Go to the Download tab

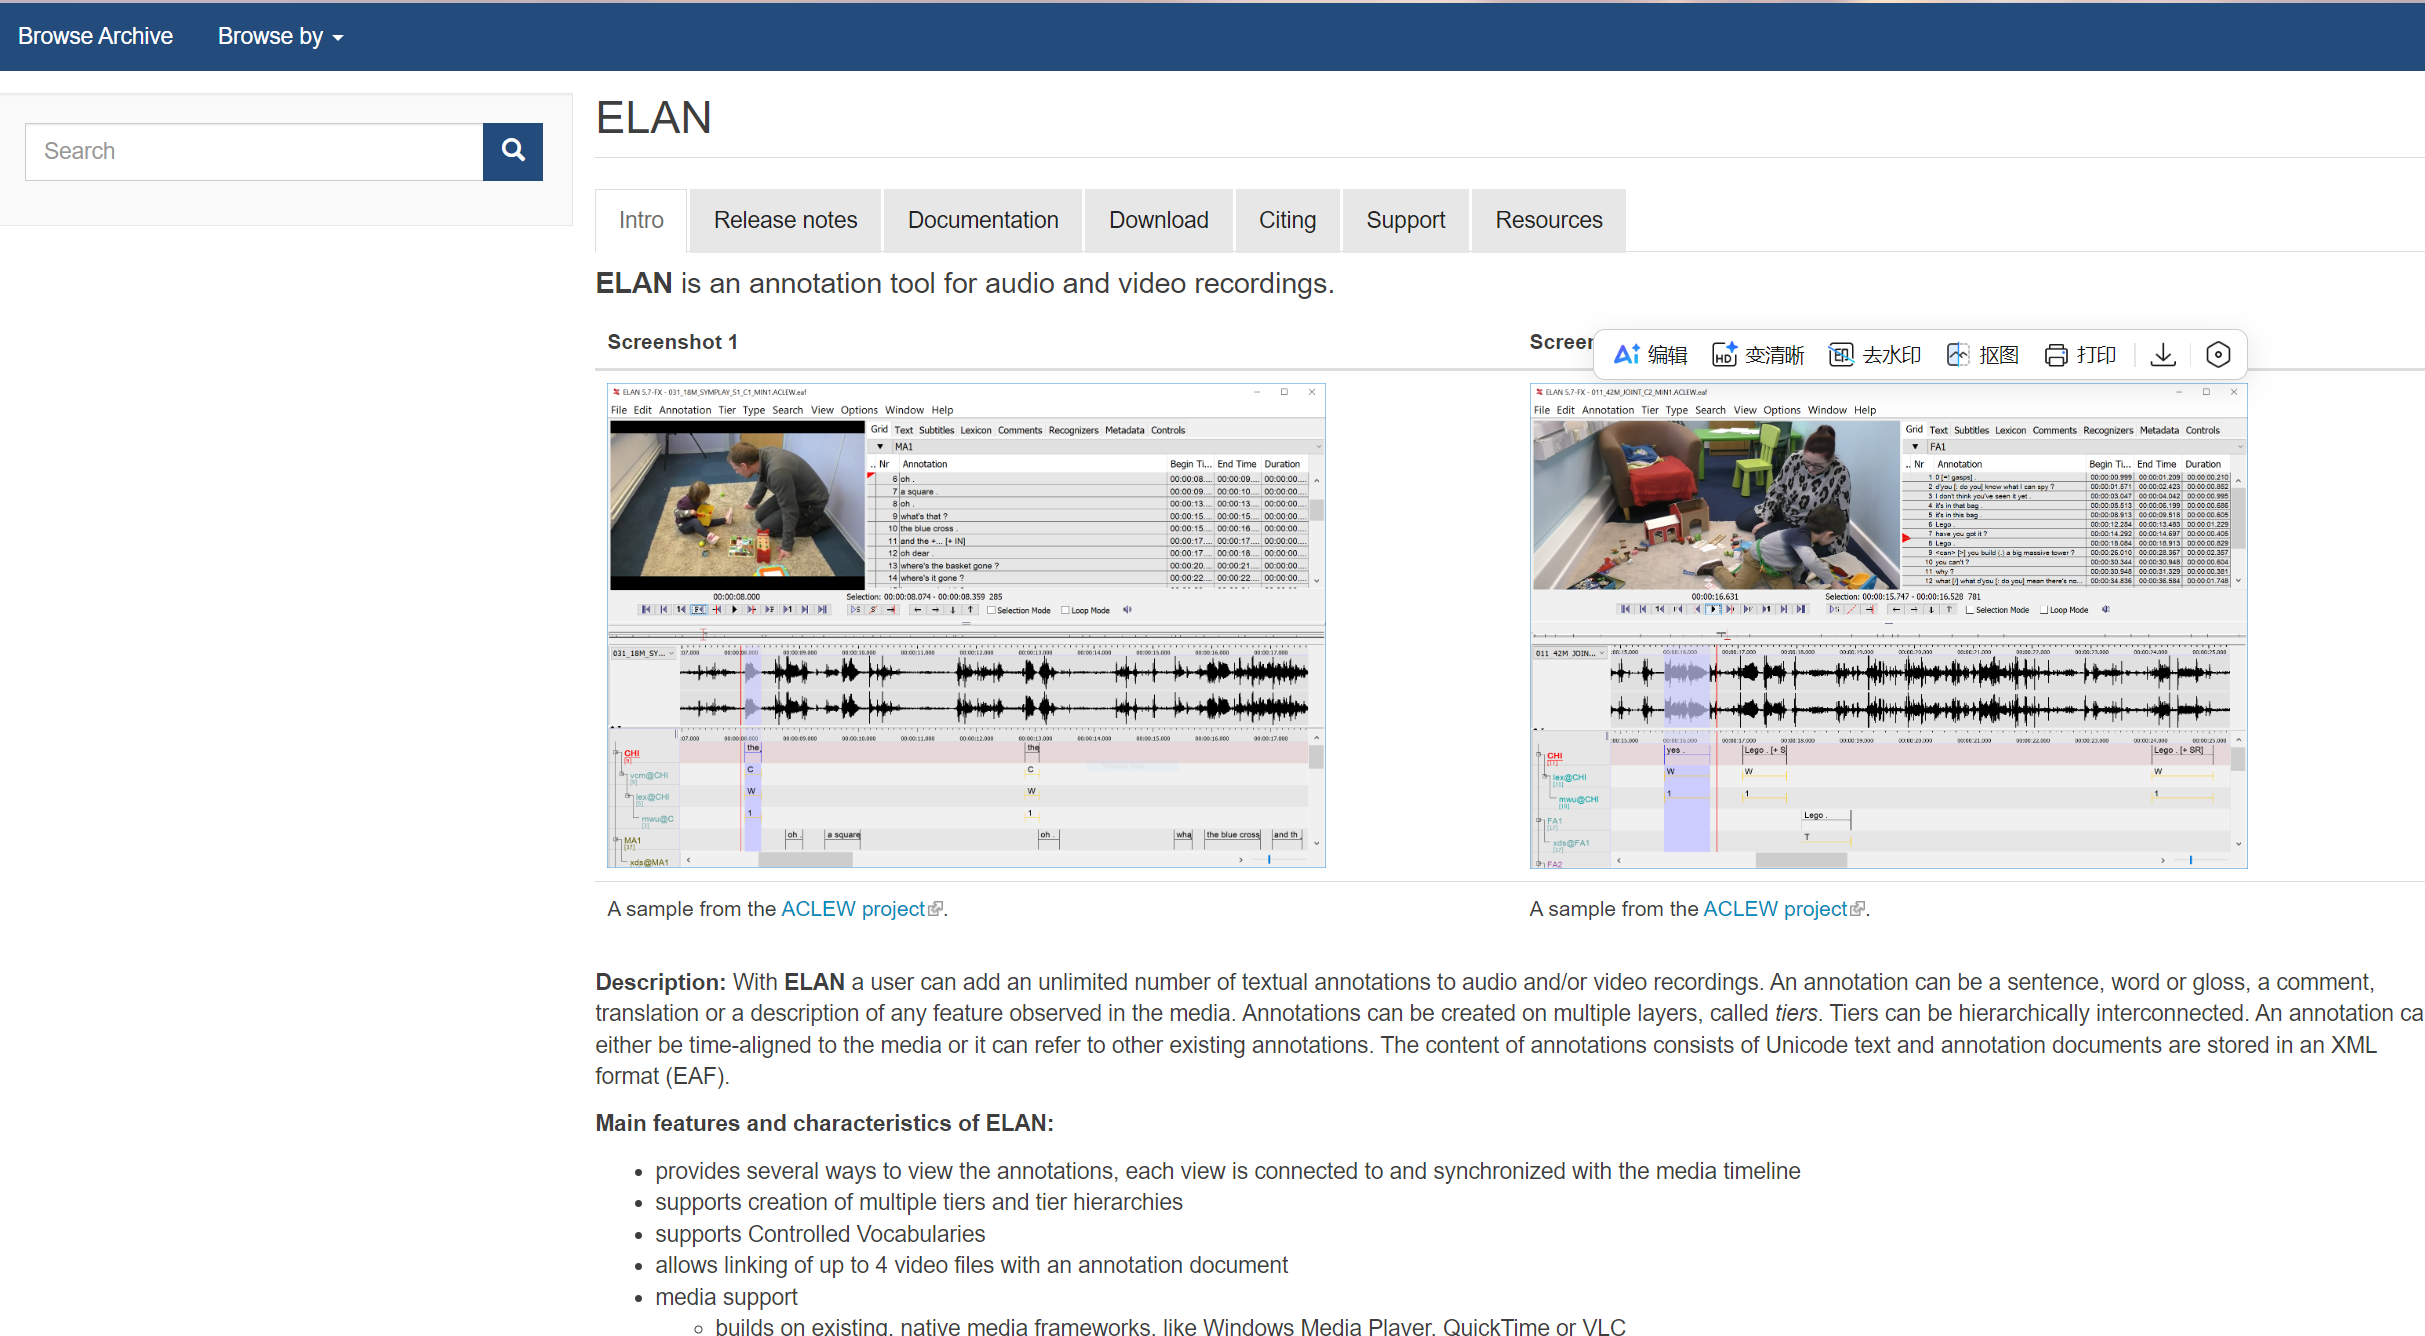[1159, 220]
